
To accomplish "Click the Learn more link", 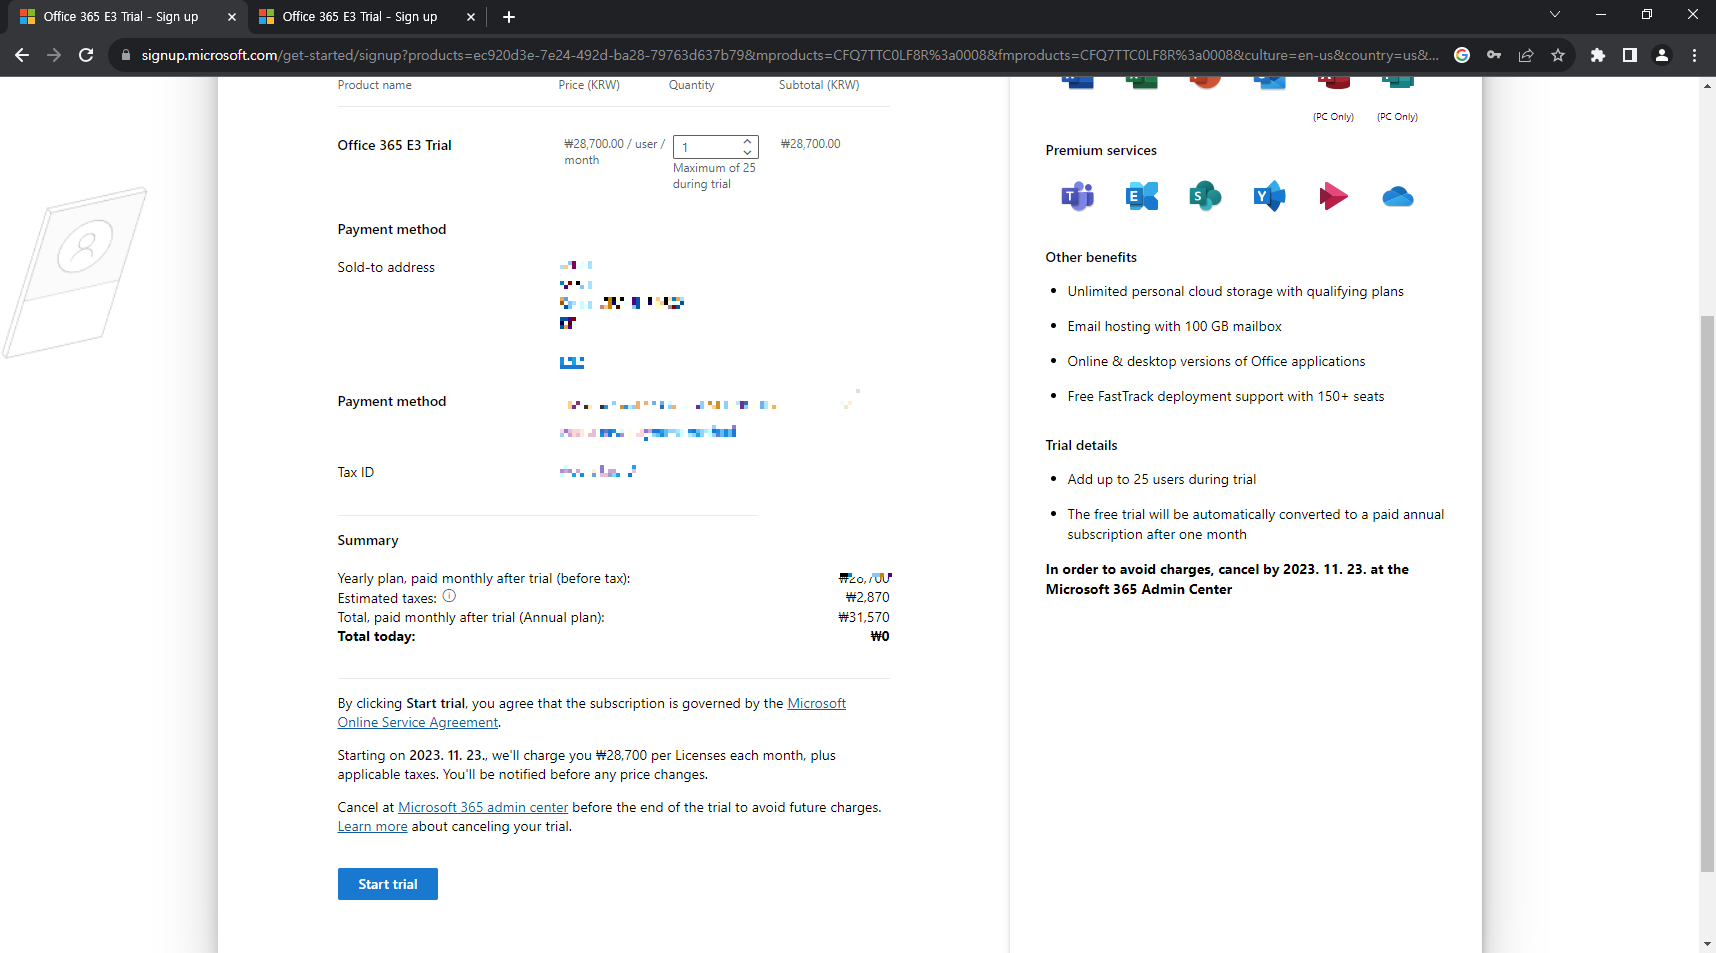I will 372,826.
